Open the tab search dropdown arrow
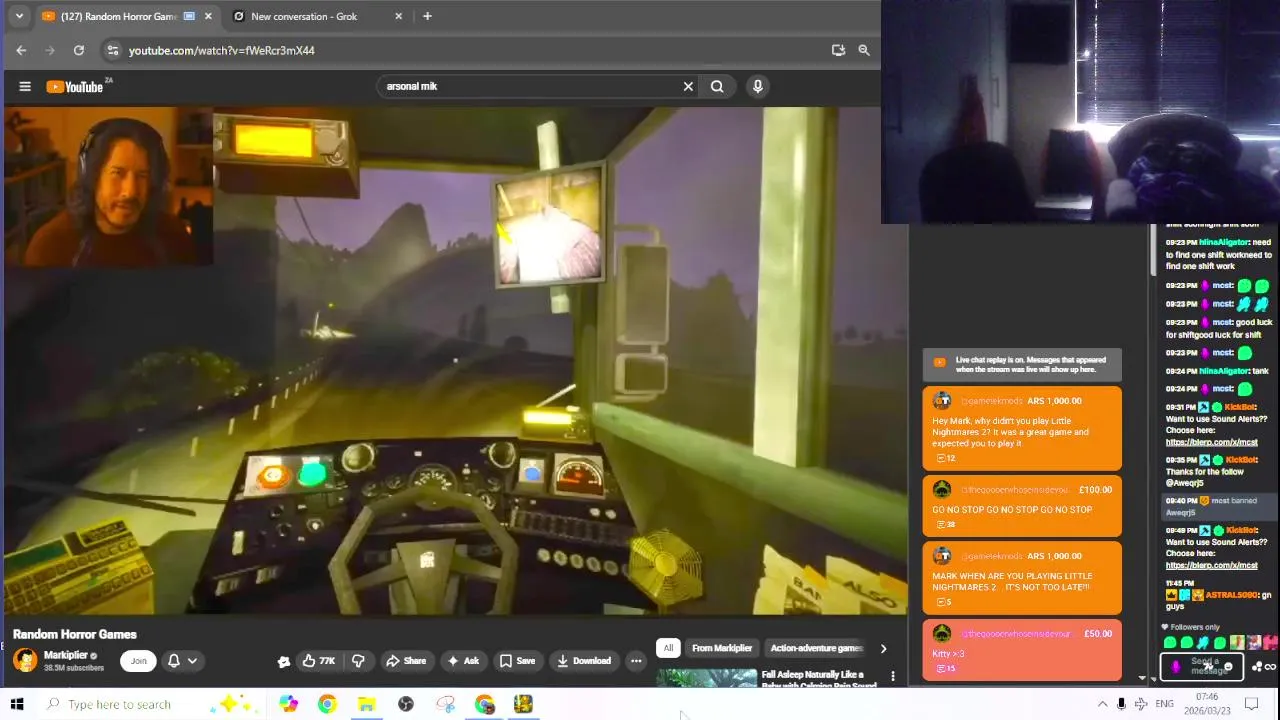This screenshot has height=720, width=1280. coord(19,16)
